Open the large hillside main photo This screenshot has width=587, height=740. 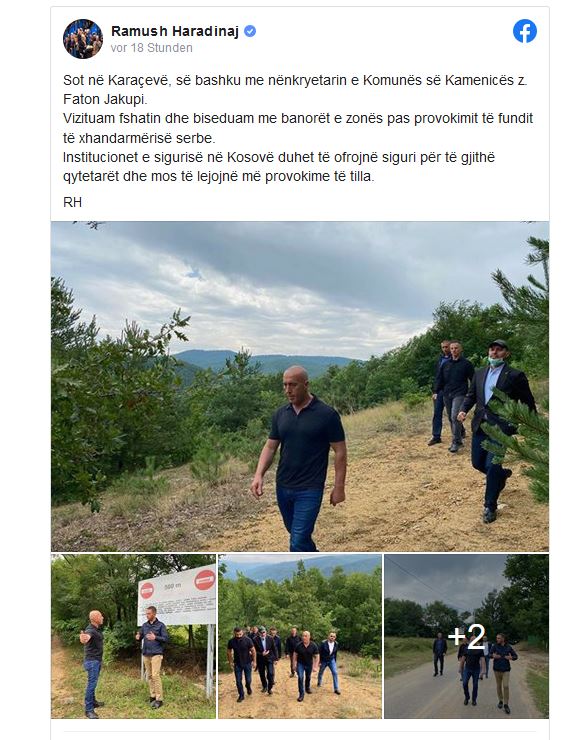[x=300, y=386]
